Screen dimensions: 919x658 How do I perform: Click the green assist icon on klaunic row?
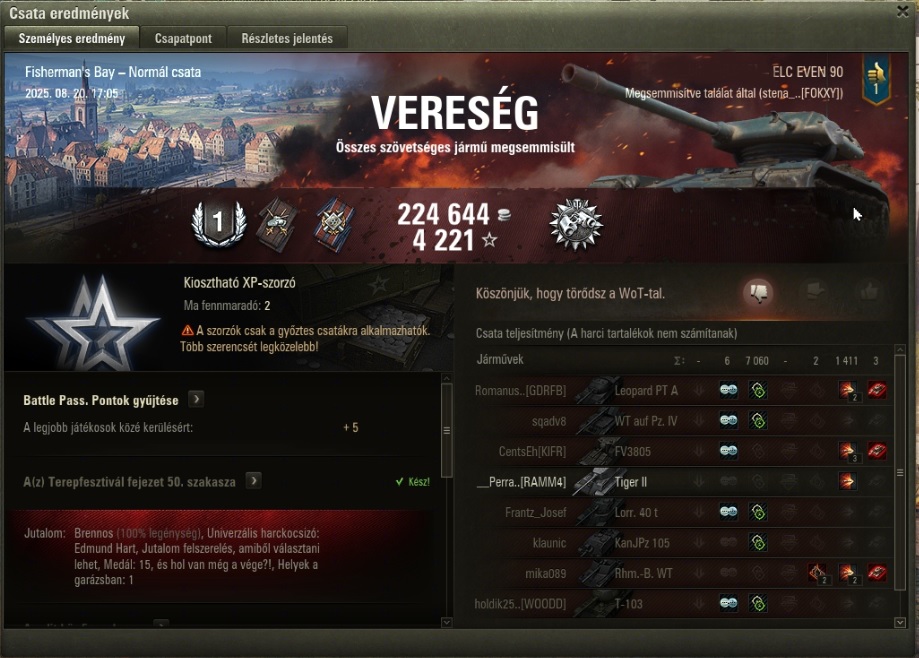point(758,543)
